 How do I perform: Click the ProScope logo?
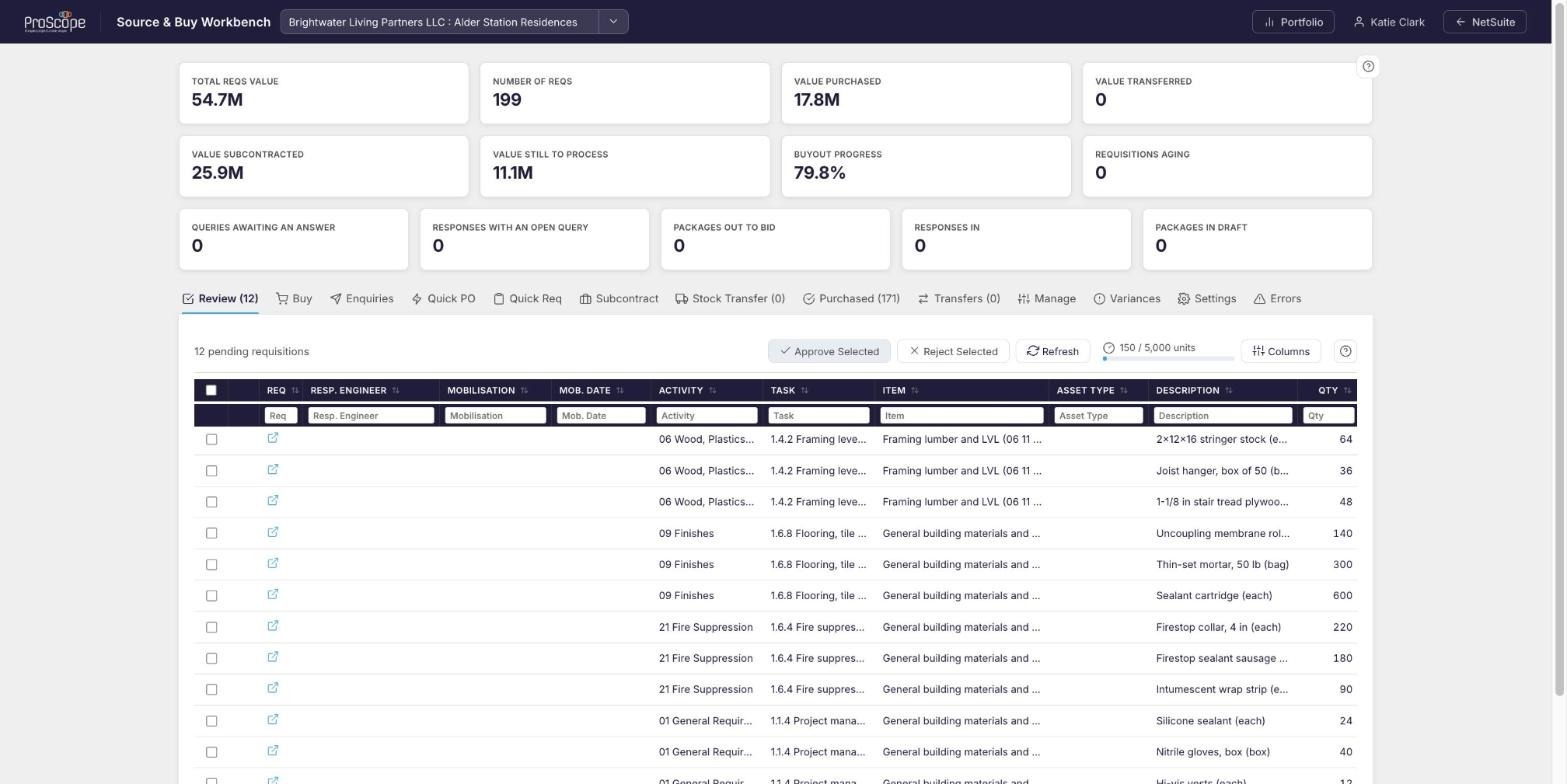55,22
